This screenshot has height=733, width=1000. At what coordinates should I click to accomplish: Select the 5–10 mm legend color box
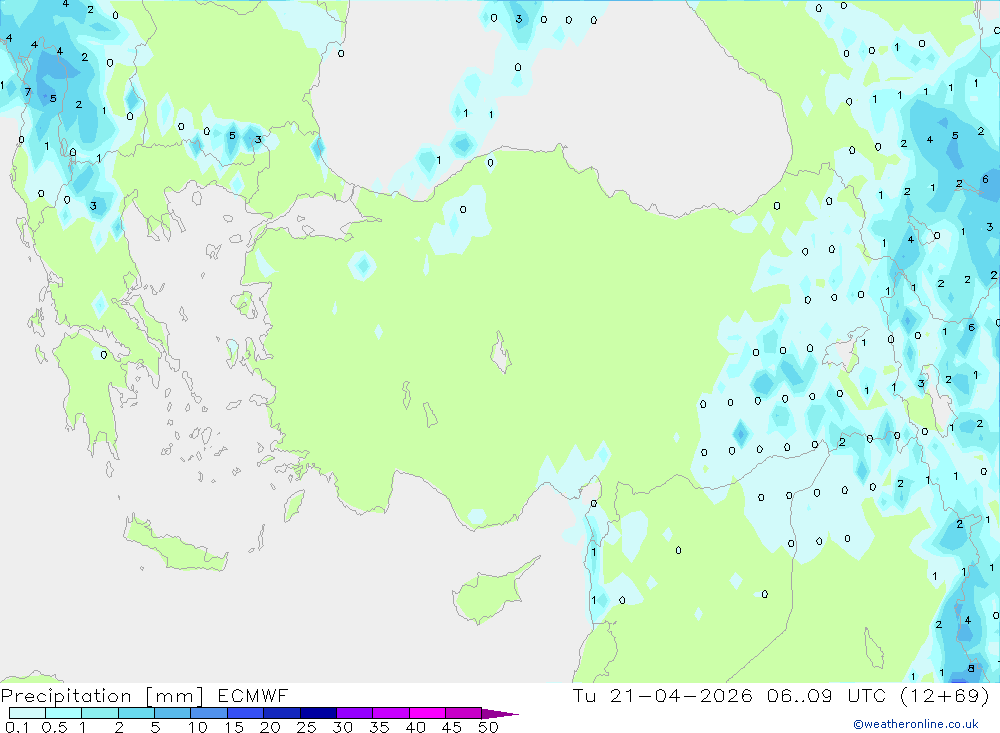[173, 713]
